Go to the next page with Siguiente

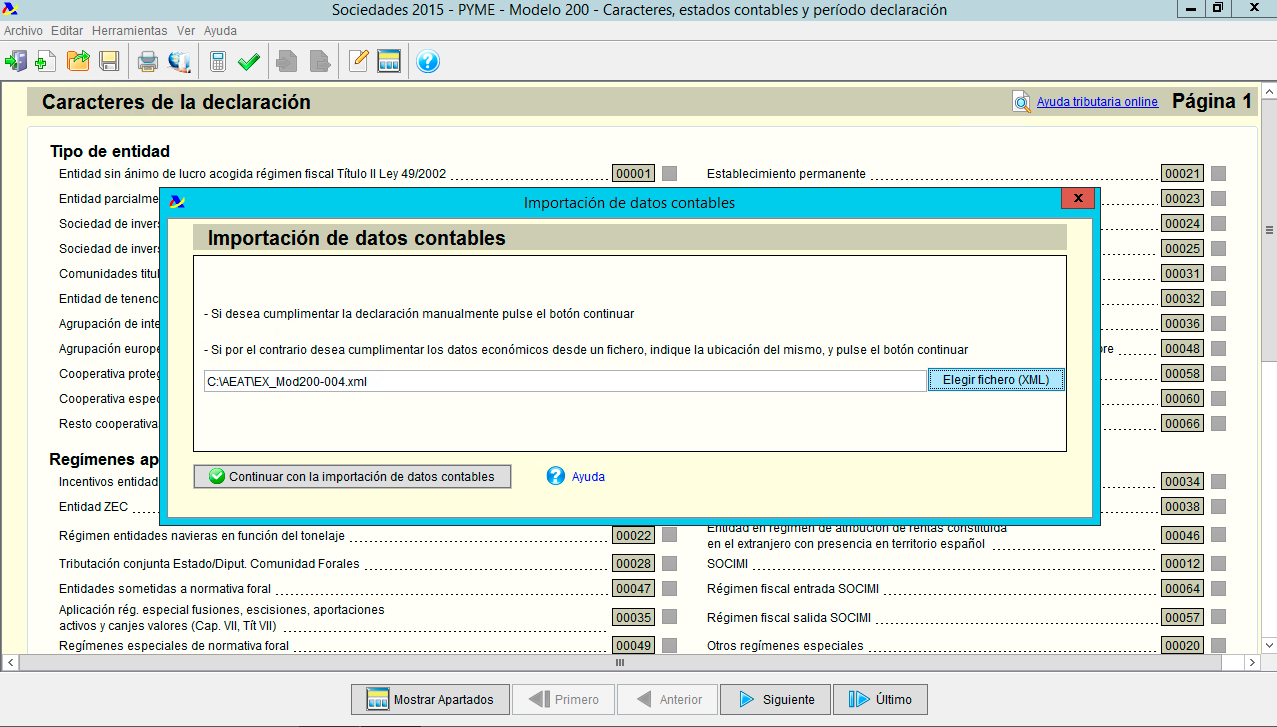pyautogui.click(x=776, y=700)
